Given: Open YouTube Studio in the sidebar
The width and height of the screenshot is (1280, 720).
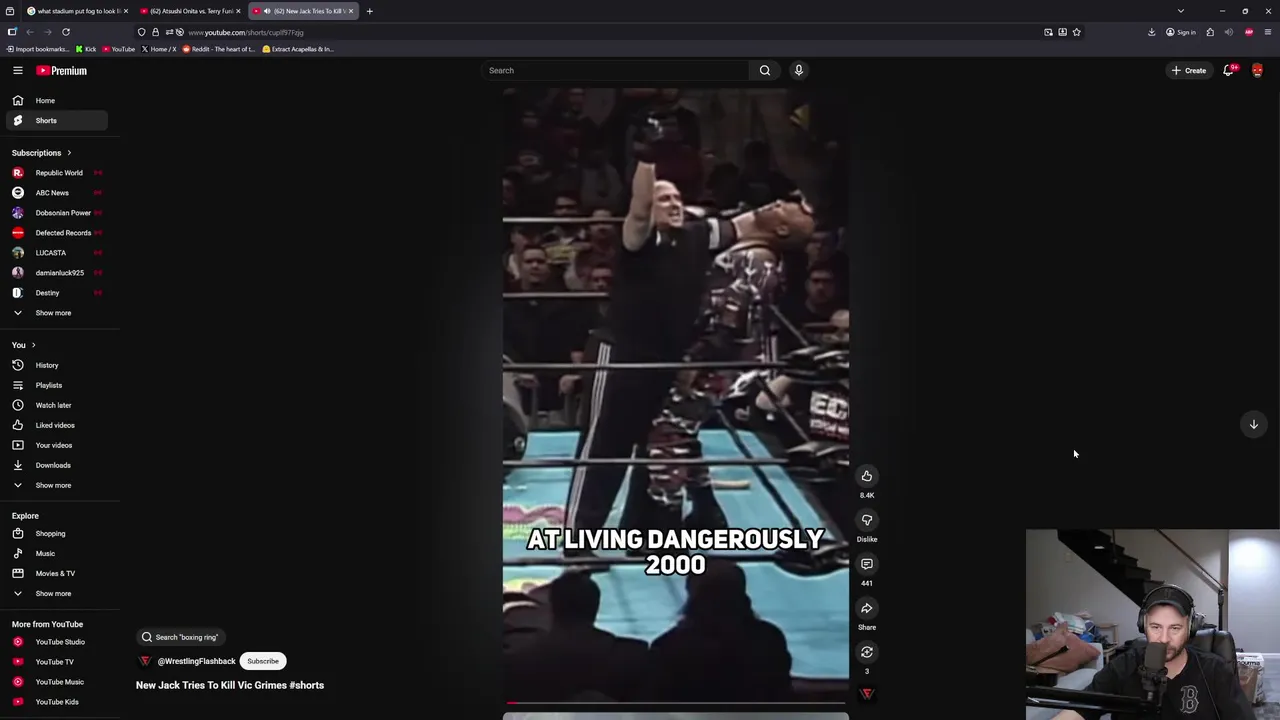Looking at the screenshot, I should click(x=56, y=642).
